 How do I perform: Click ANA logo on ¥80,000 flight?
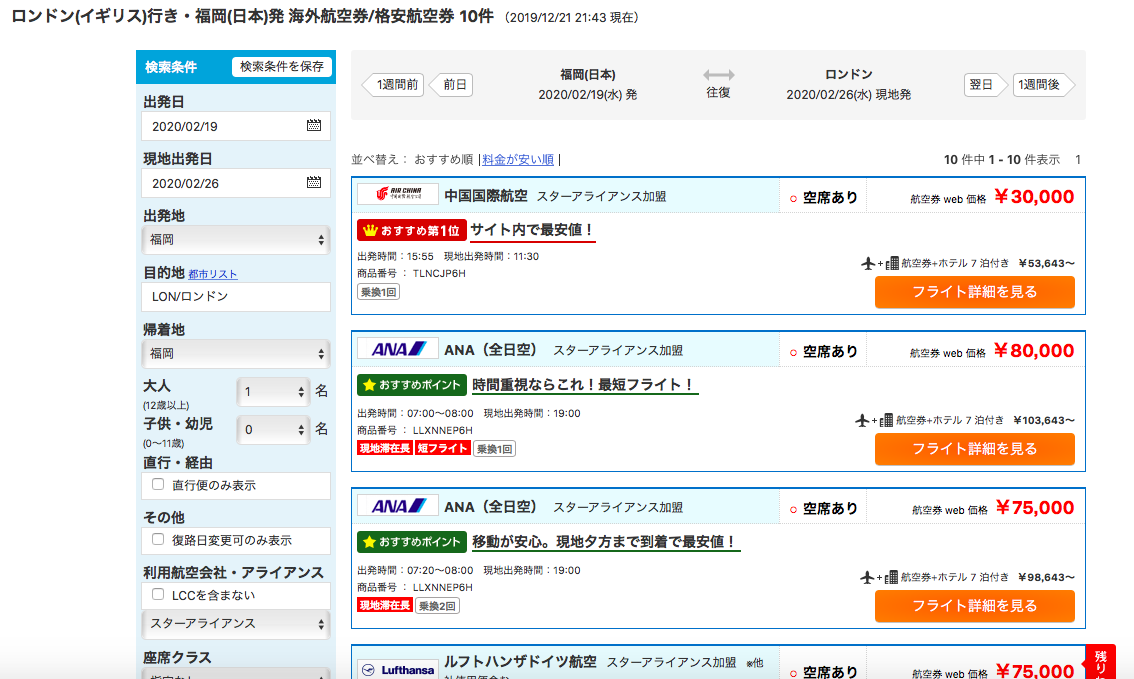point(398,349)
